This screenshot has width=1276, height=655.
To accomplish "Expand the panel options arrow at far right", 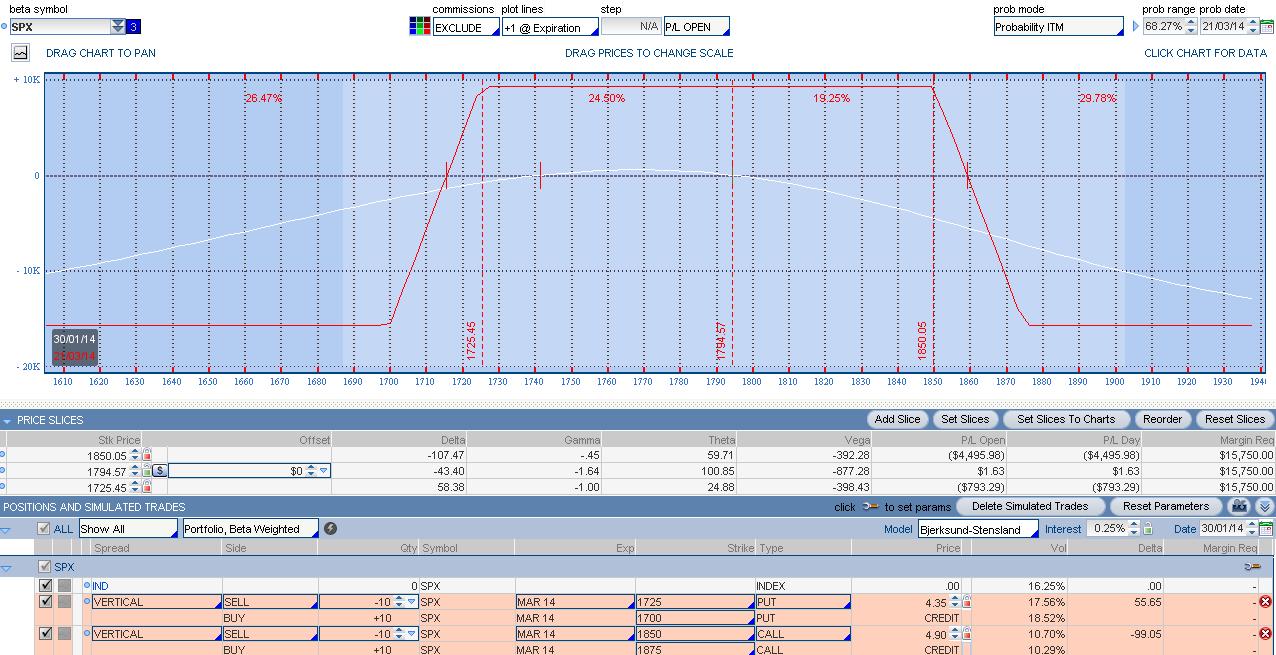I will pyautogui.click(x=1265, y=507).
